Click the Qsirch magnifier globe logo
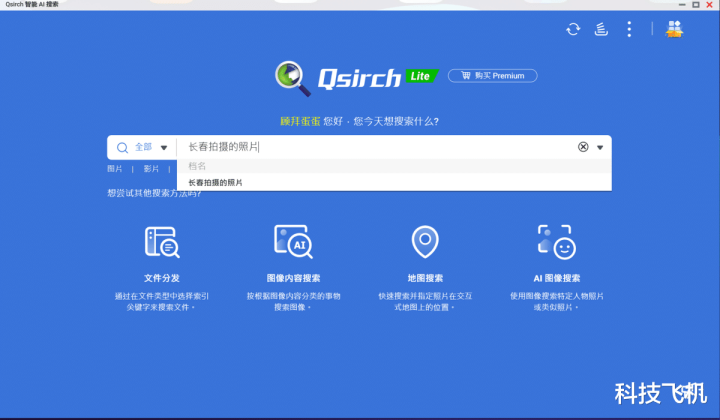Image resolution: width=720 pixels, height=420 pixels. [292, 78]
